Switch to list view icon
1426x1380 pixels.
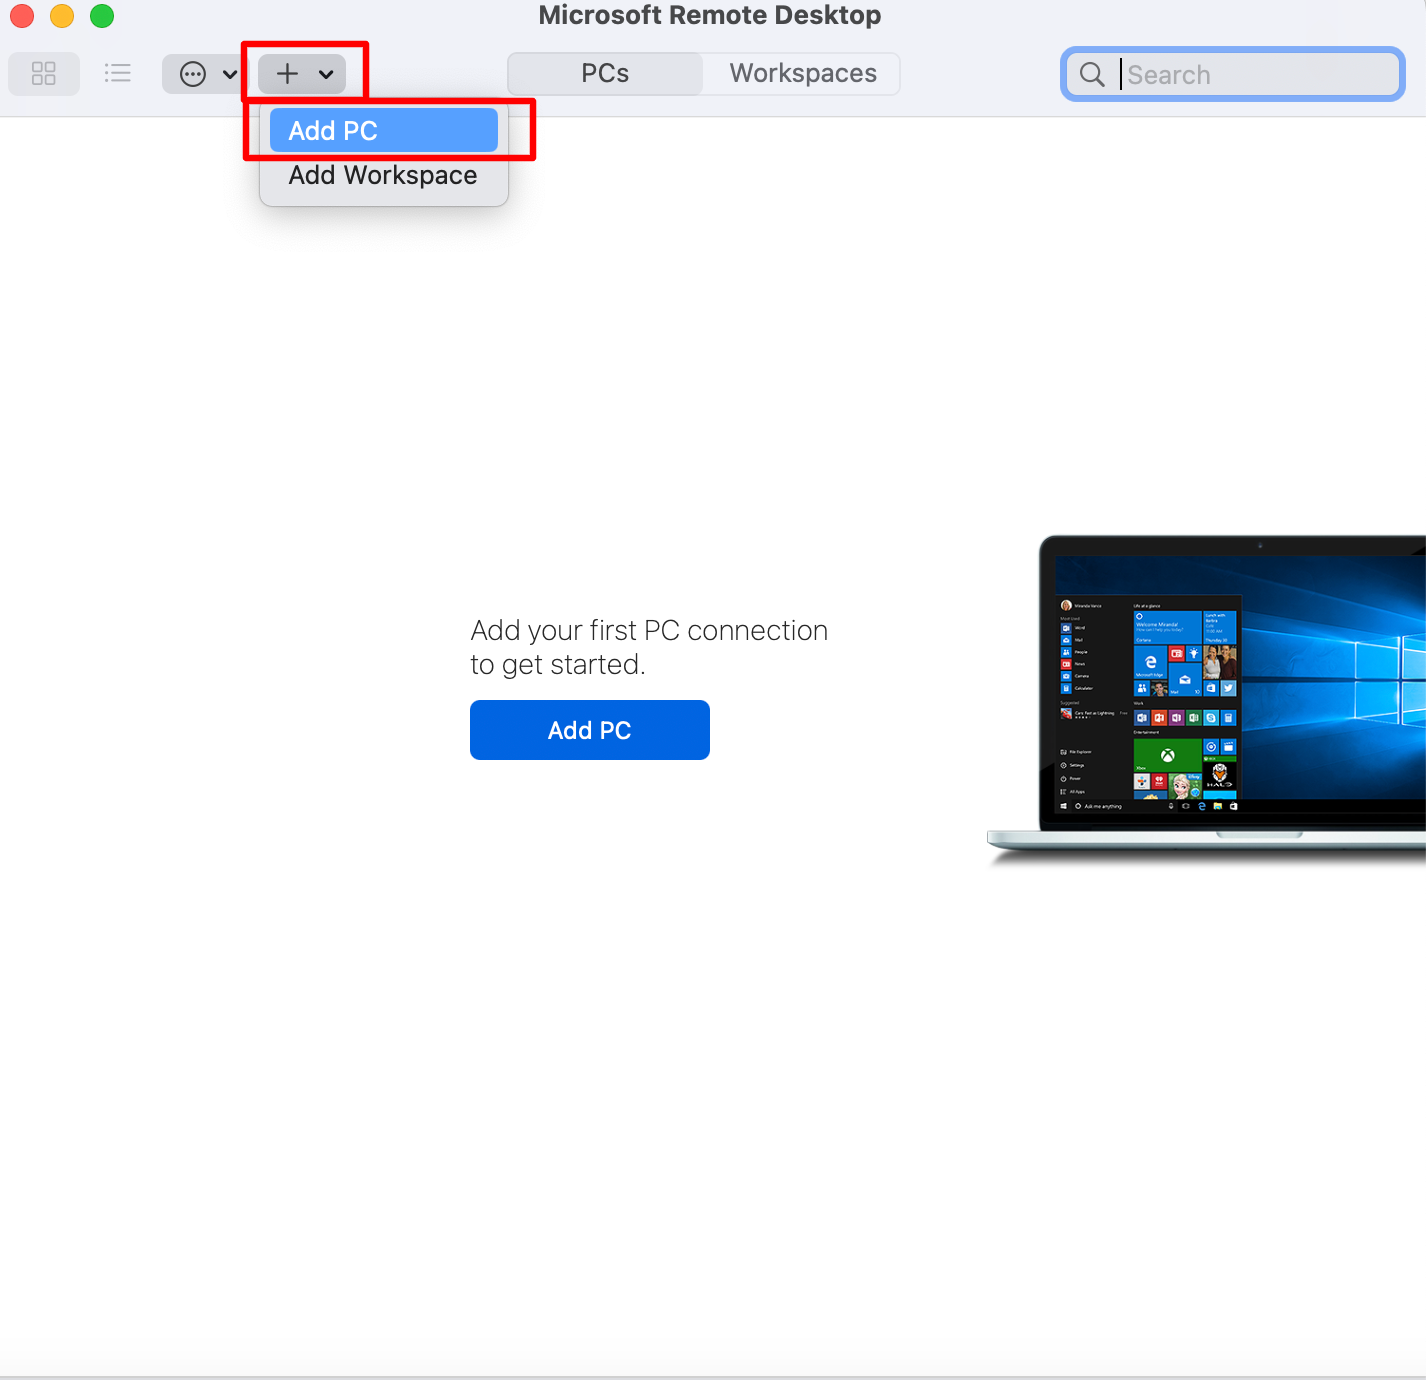coord(118,74)
